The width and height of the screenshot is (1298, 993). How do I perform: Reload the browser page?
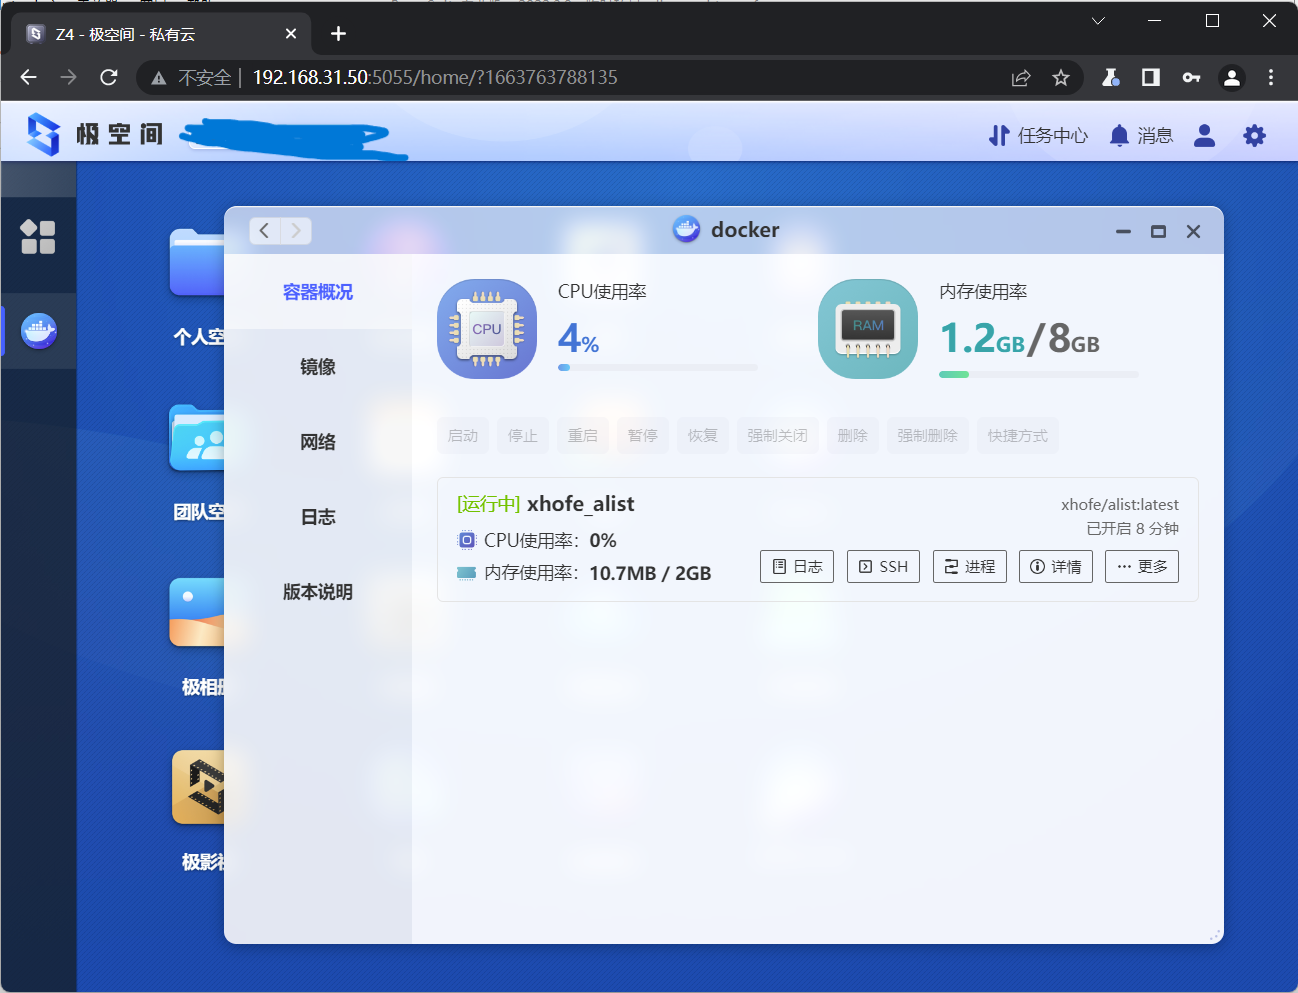coord(109,77)
